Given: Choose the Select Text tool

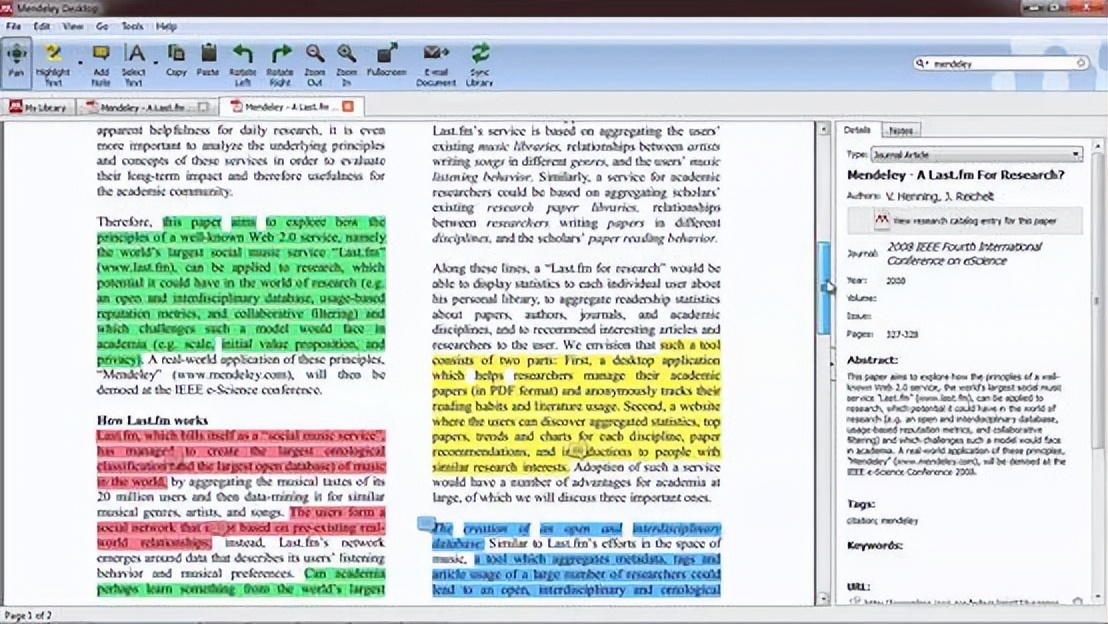Looking at the screenshot, I should click(134, 62).
